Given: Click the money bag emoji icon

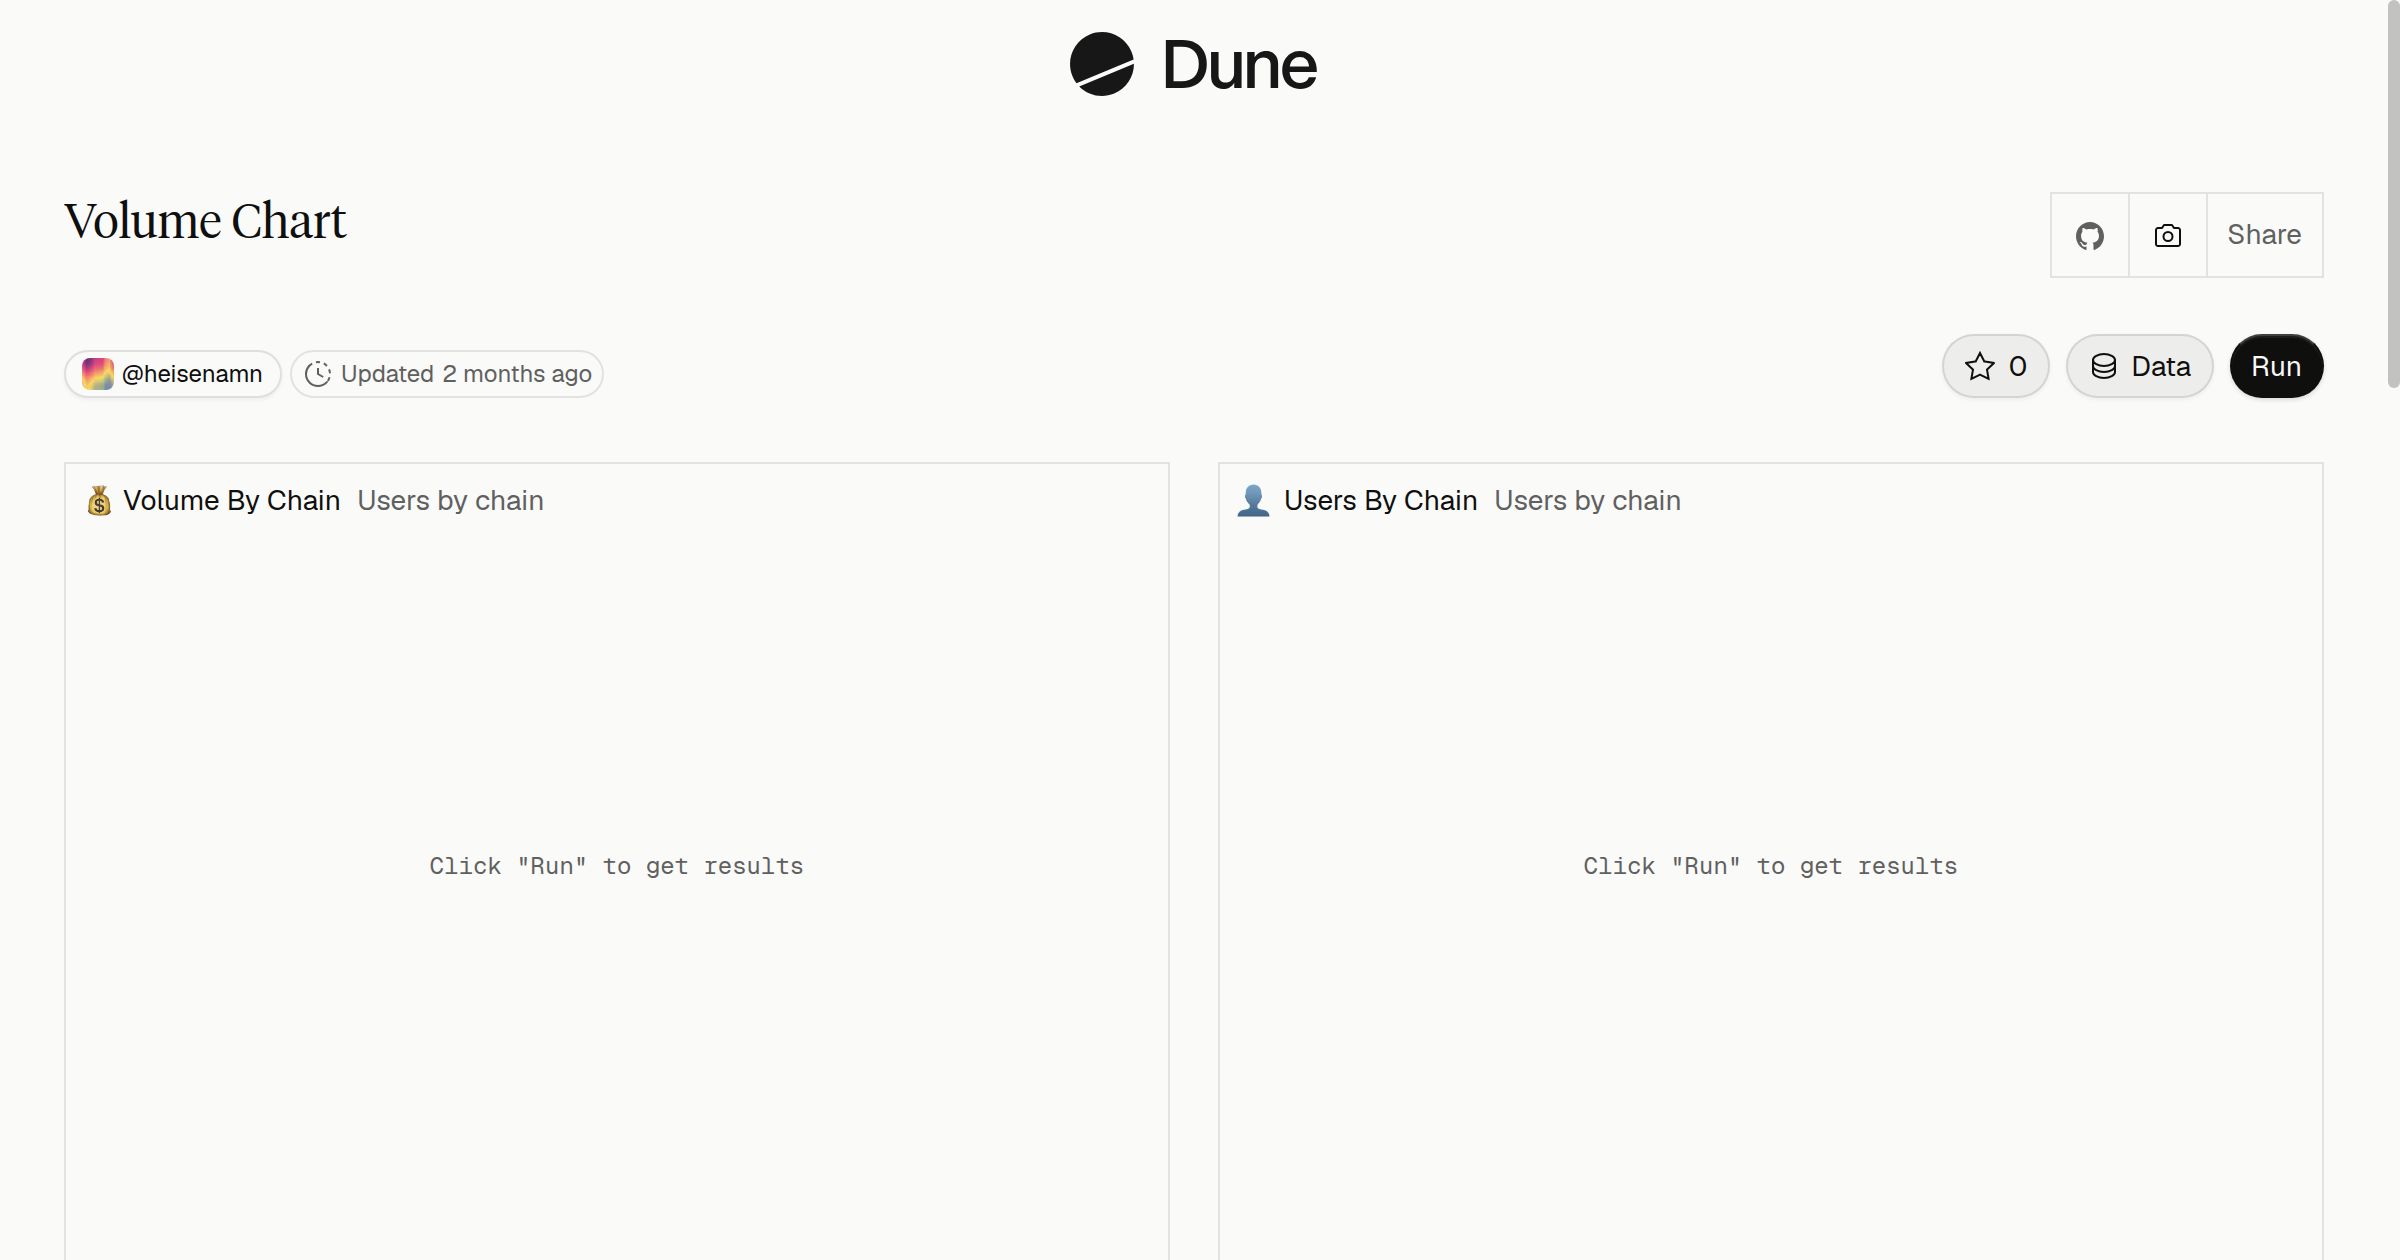Looking at the screenshot, I should coord(99,500).
